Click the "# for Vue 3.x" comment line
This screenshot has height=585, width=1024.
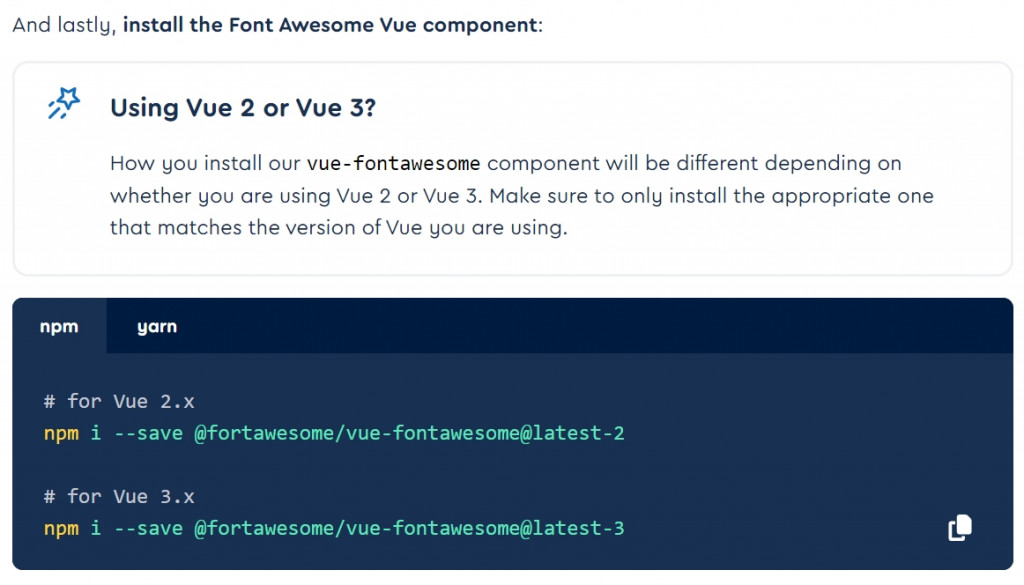[119, 496]
